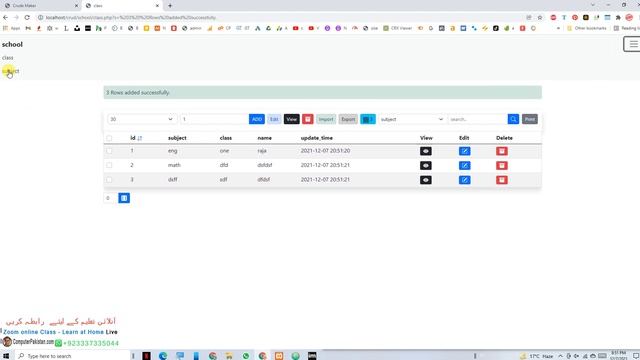This screenshot has height=360, width=640.
Task: Open the rows-per-page dropdown showing 30
Action: (142, 119)
